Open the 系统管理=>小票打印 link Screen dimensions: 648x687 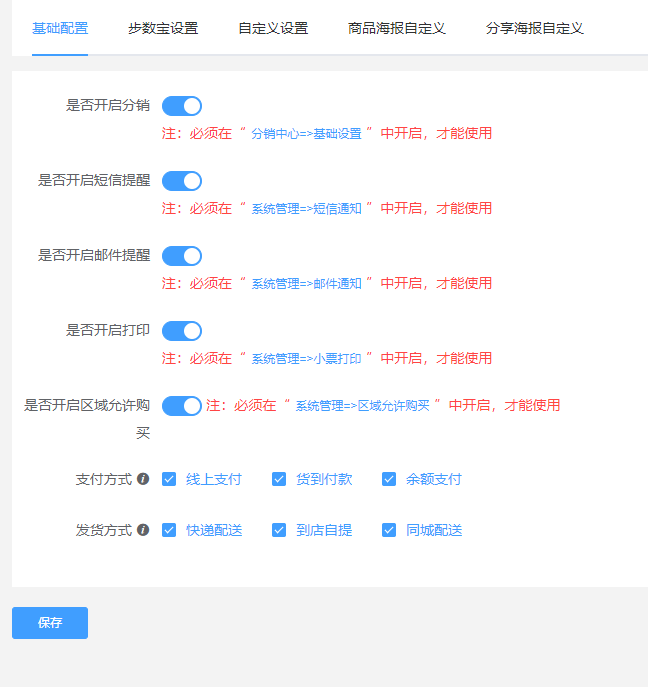click(x=306, y=358)
